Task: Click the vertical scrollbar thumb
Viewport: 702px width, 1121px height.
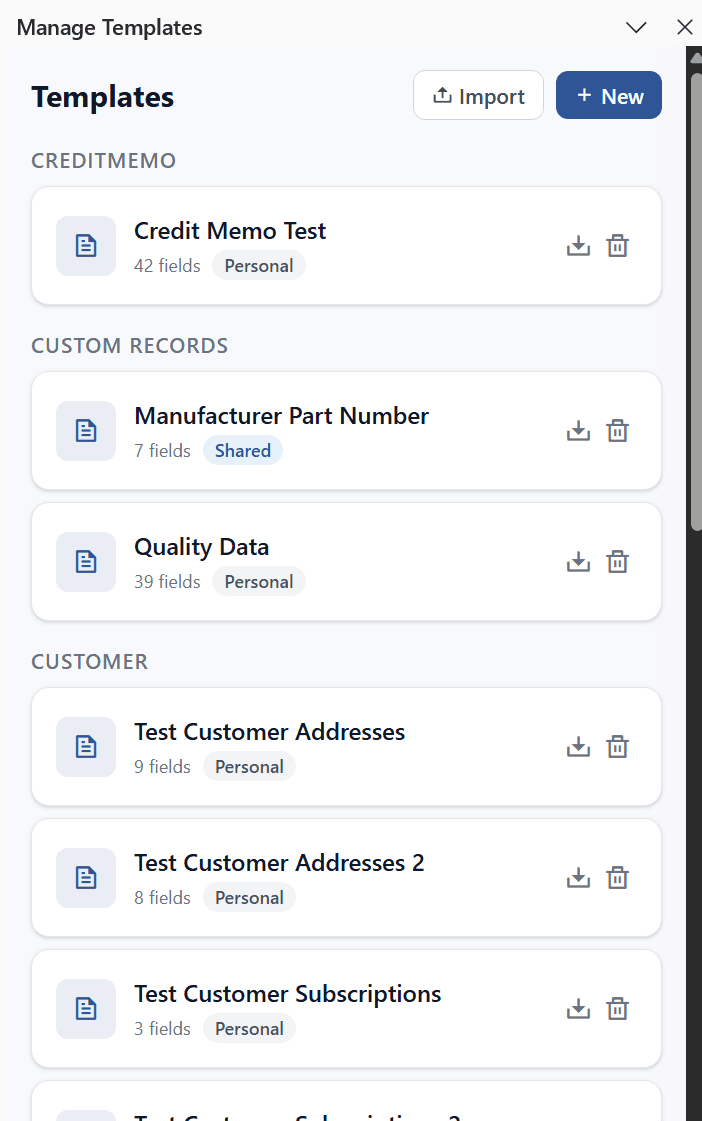Action: (696, 300)
